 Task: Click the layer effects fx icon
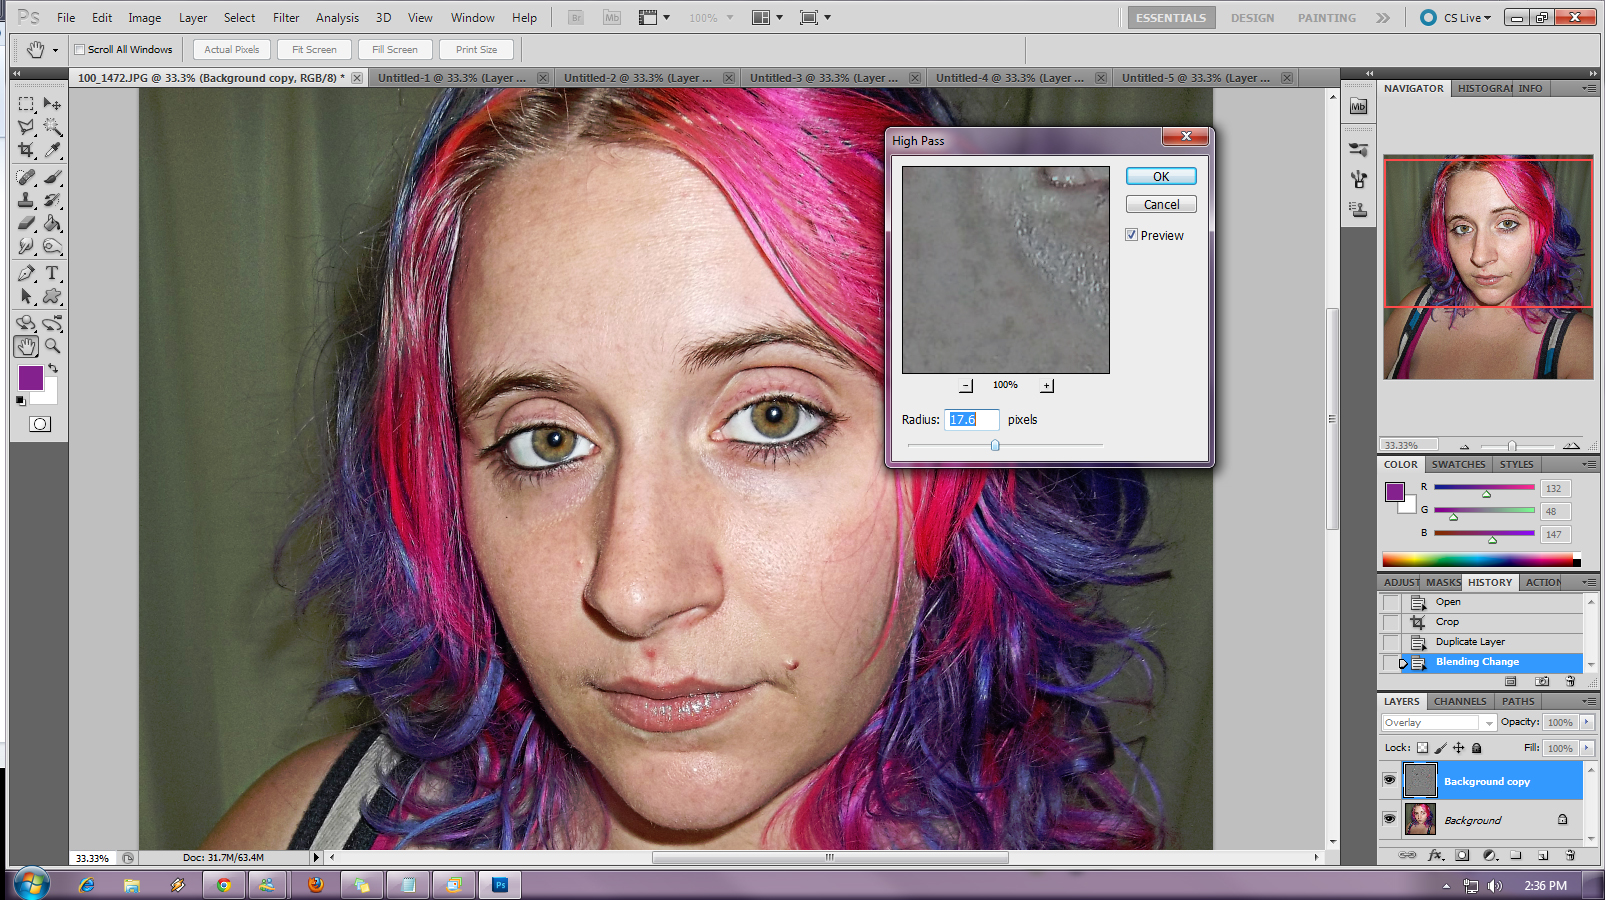tap(1436, 855)
